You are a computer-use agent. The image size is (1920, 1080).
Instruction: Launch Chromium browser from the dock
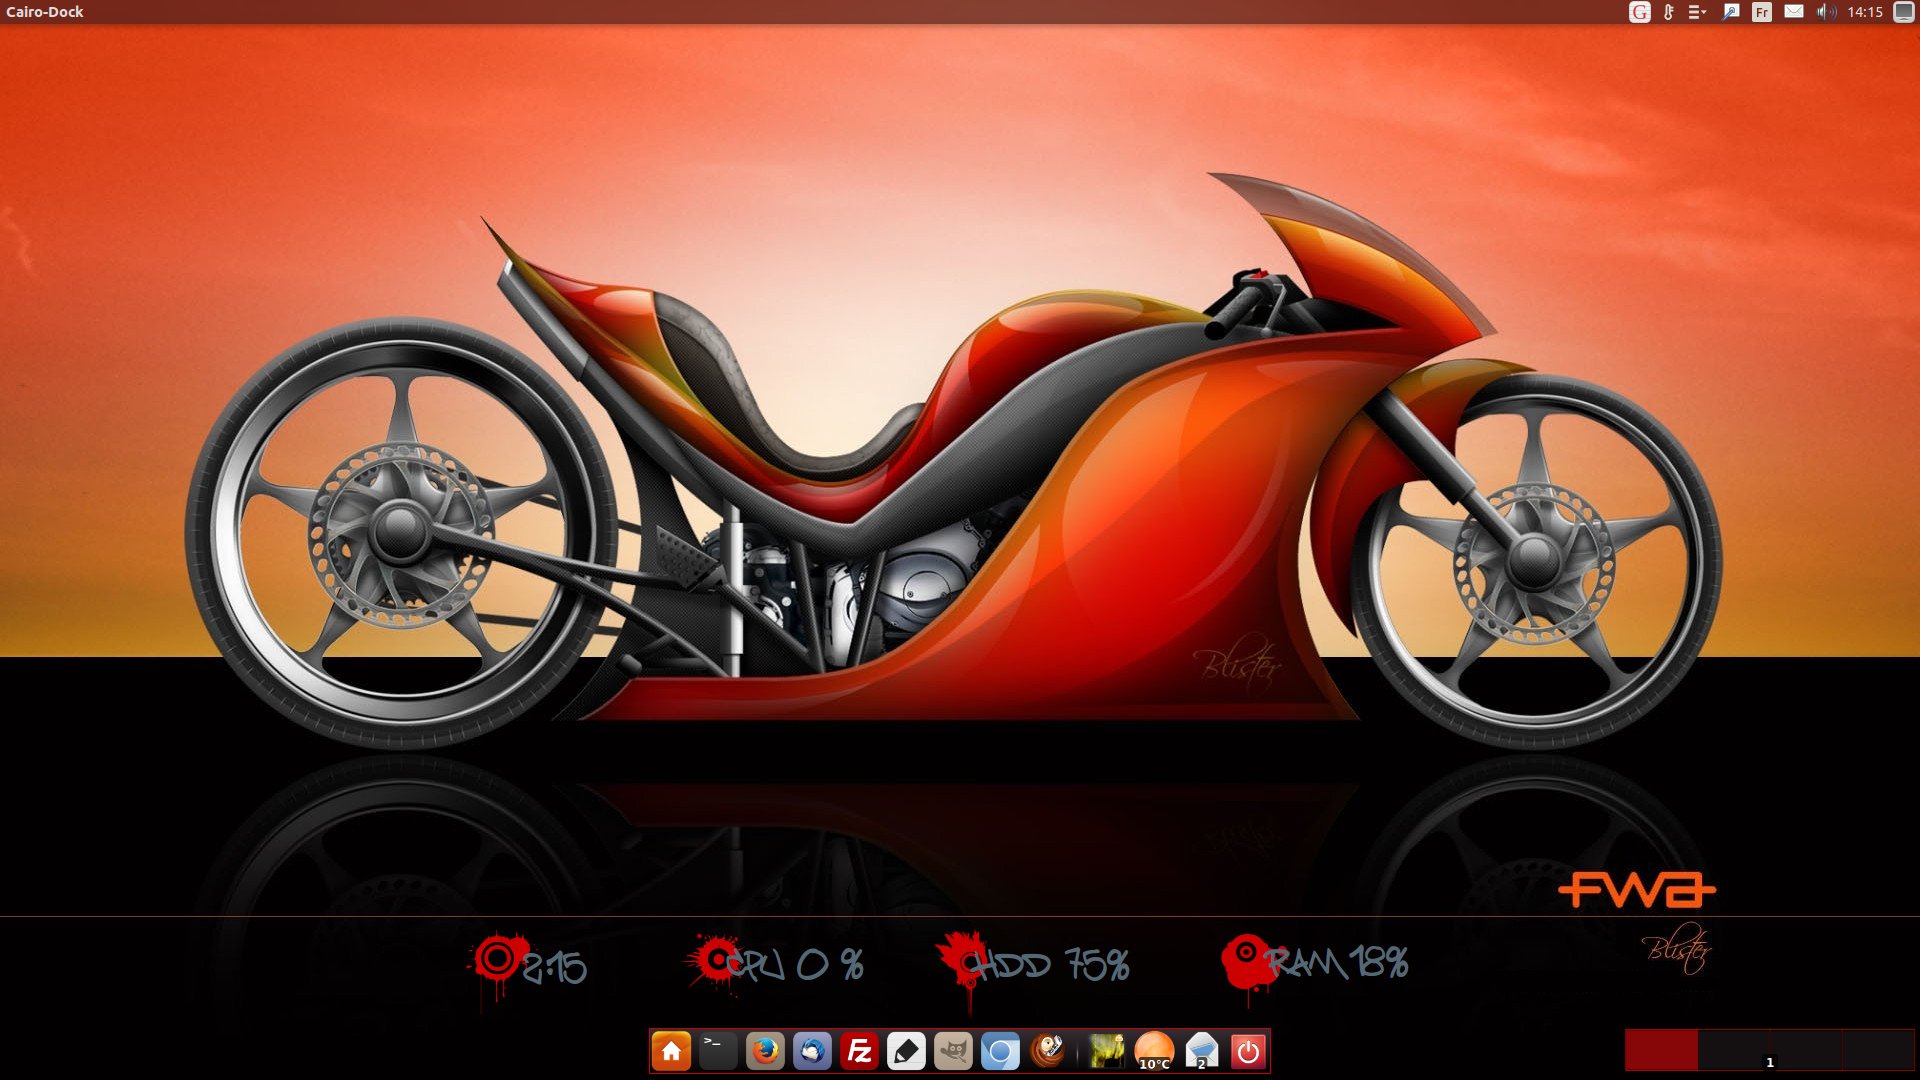coord(1000,1051)
